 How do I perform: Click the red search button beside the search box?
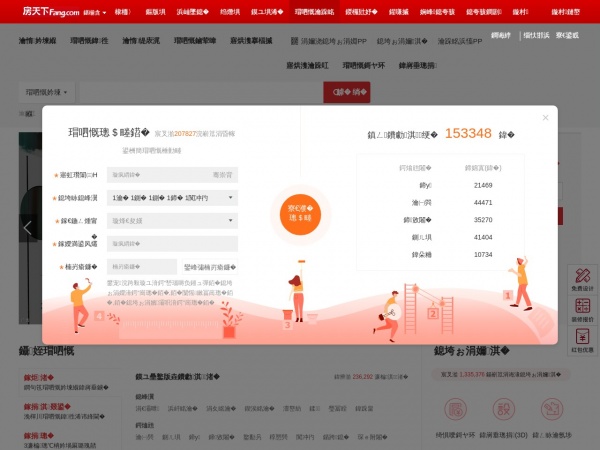point(347,92)
